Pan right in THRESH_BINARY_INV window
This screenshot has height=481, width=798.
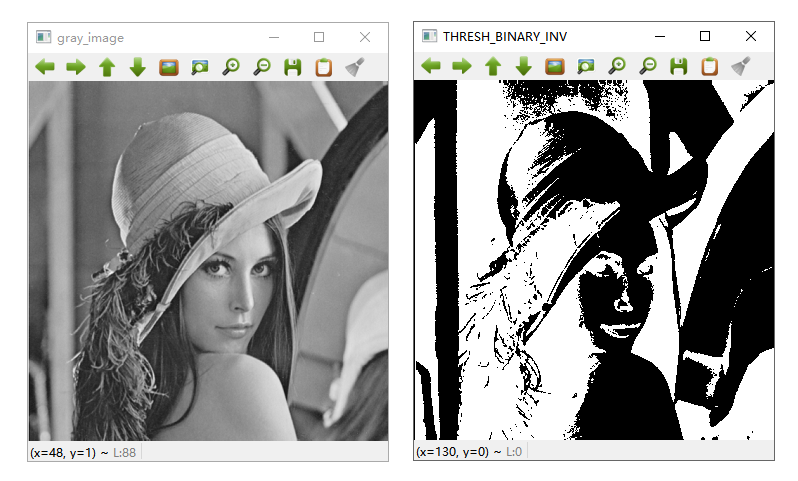click(462, 66)
